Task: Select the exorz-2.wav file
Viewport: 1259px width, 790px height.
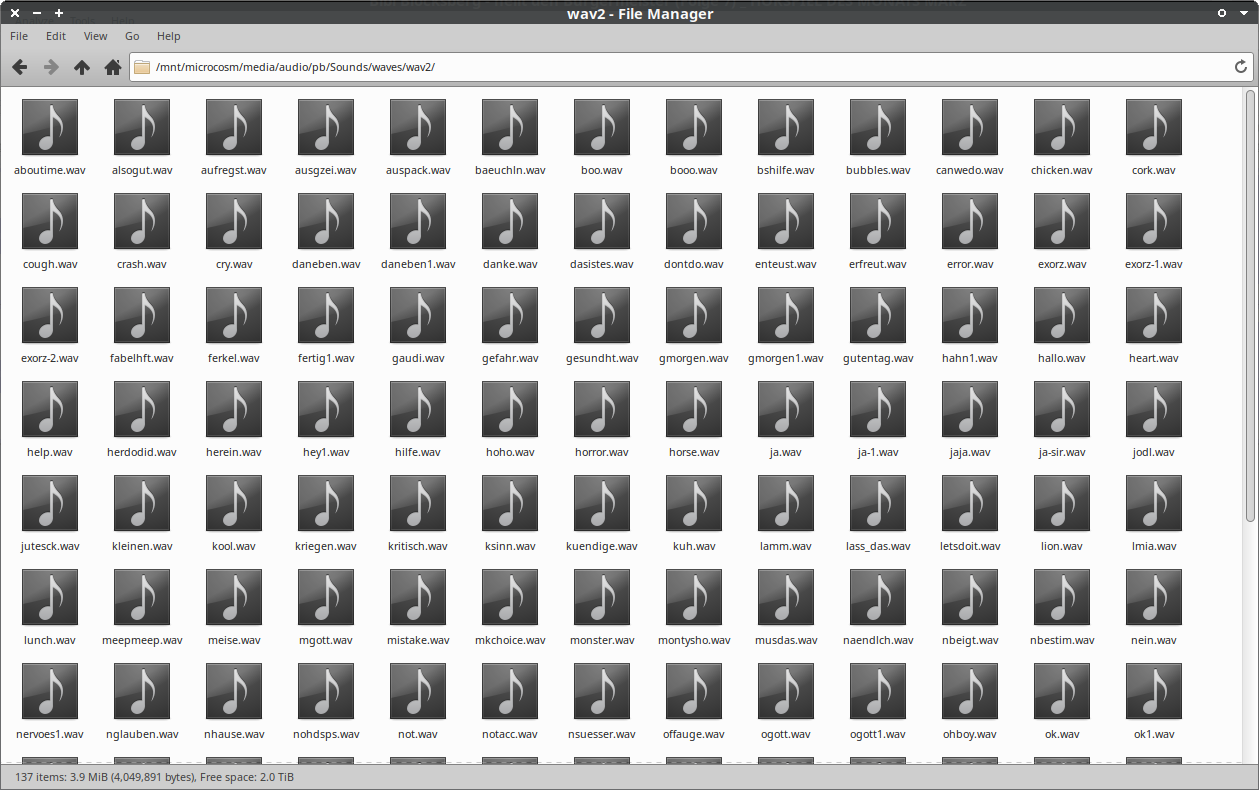Action: point(50,315)
